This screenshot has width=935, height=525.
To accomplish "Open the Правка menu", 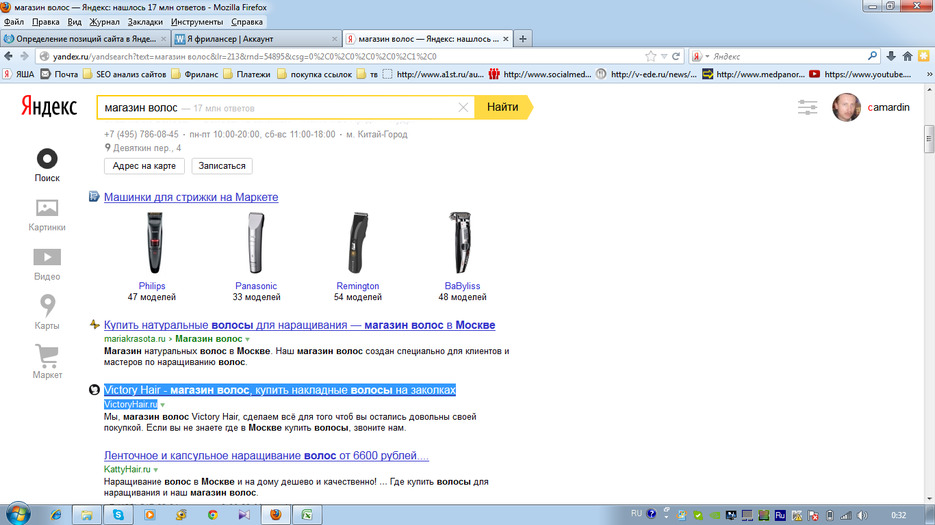I will tap(46, 22).
